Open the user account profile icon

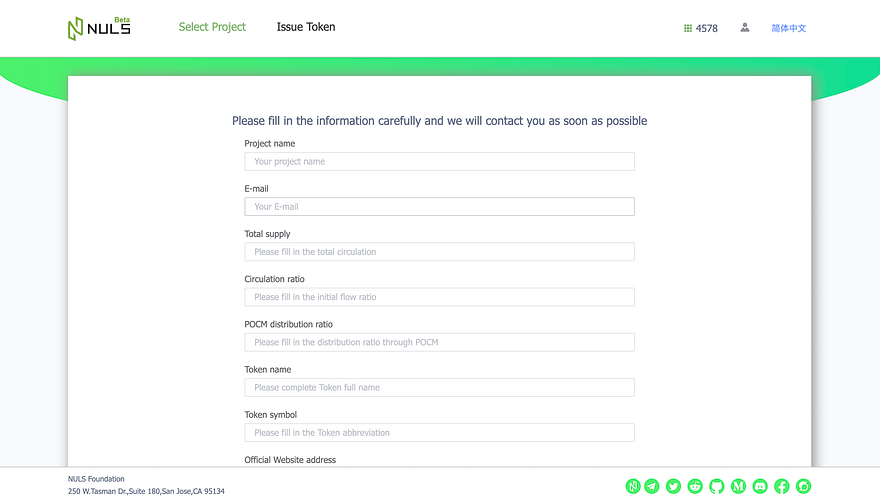tap(745, 28)
